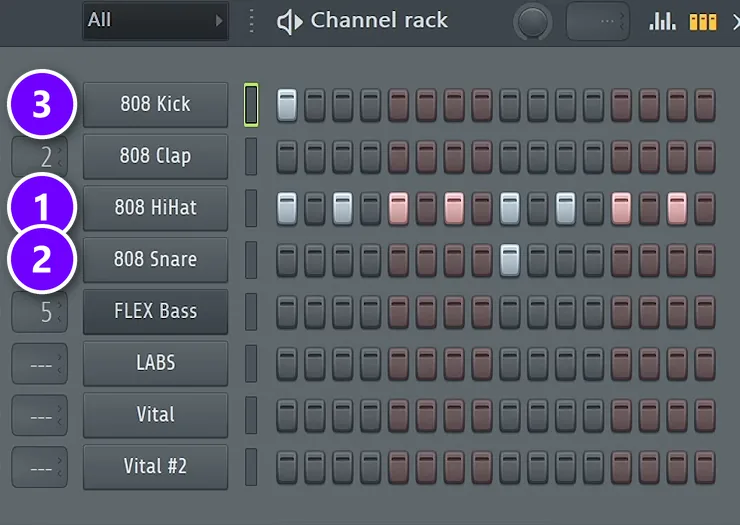
Task: Click the Vital #2 mixer track selector
Action: (40, 467)
